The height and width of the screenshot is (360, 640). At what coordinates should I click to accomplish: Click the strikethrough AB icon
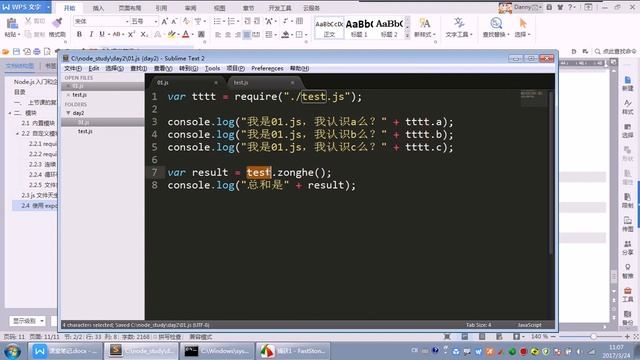coord(116,35)
